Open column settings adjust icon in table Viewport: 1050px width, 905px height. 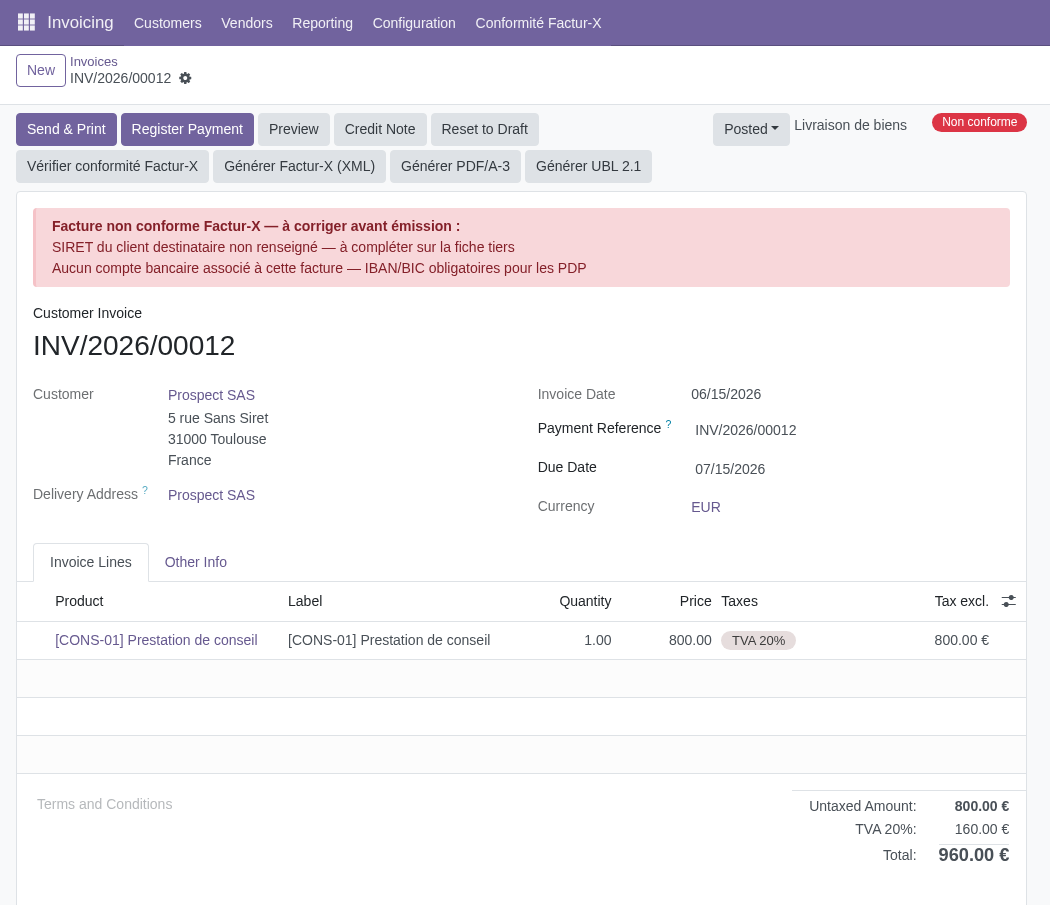[x=1008, y=602]
